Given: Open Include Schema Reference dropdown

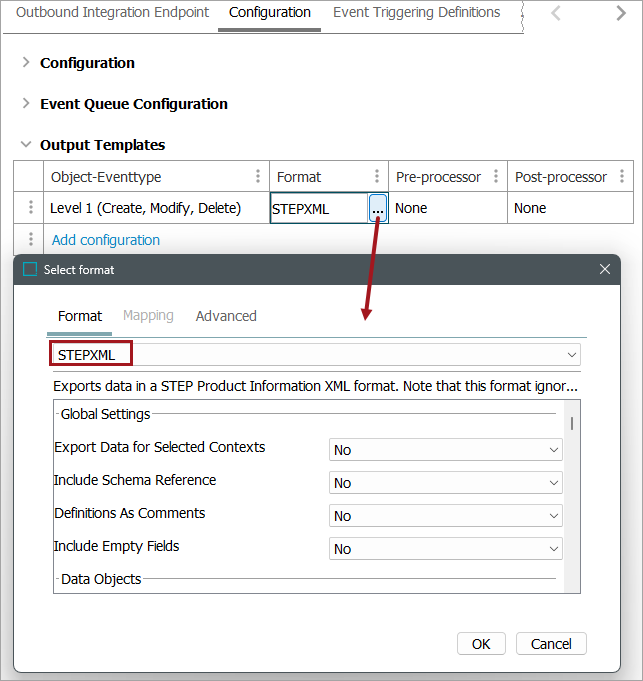Looking at the screenshot, I should (x=446, y=483).
